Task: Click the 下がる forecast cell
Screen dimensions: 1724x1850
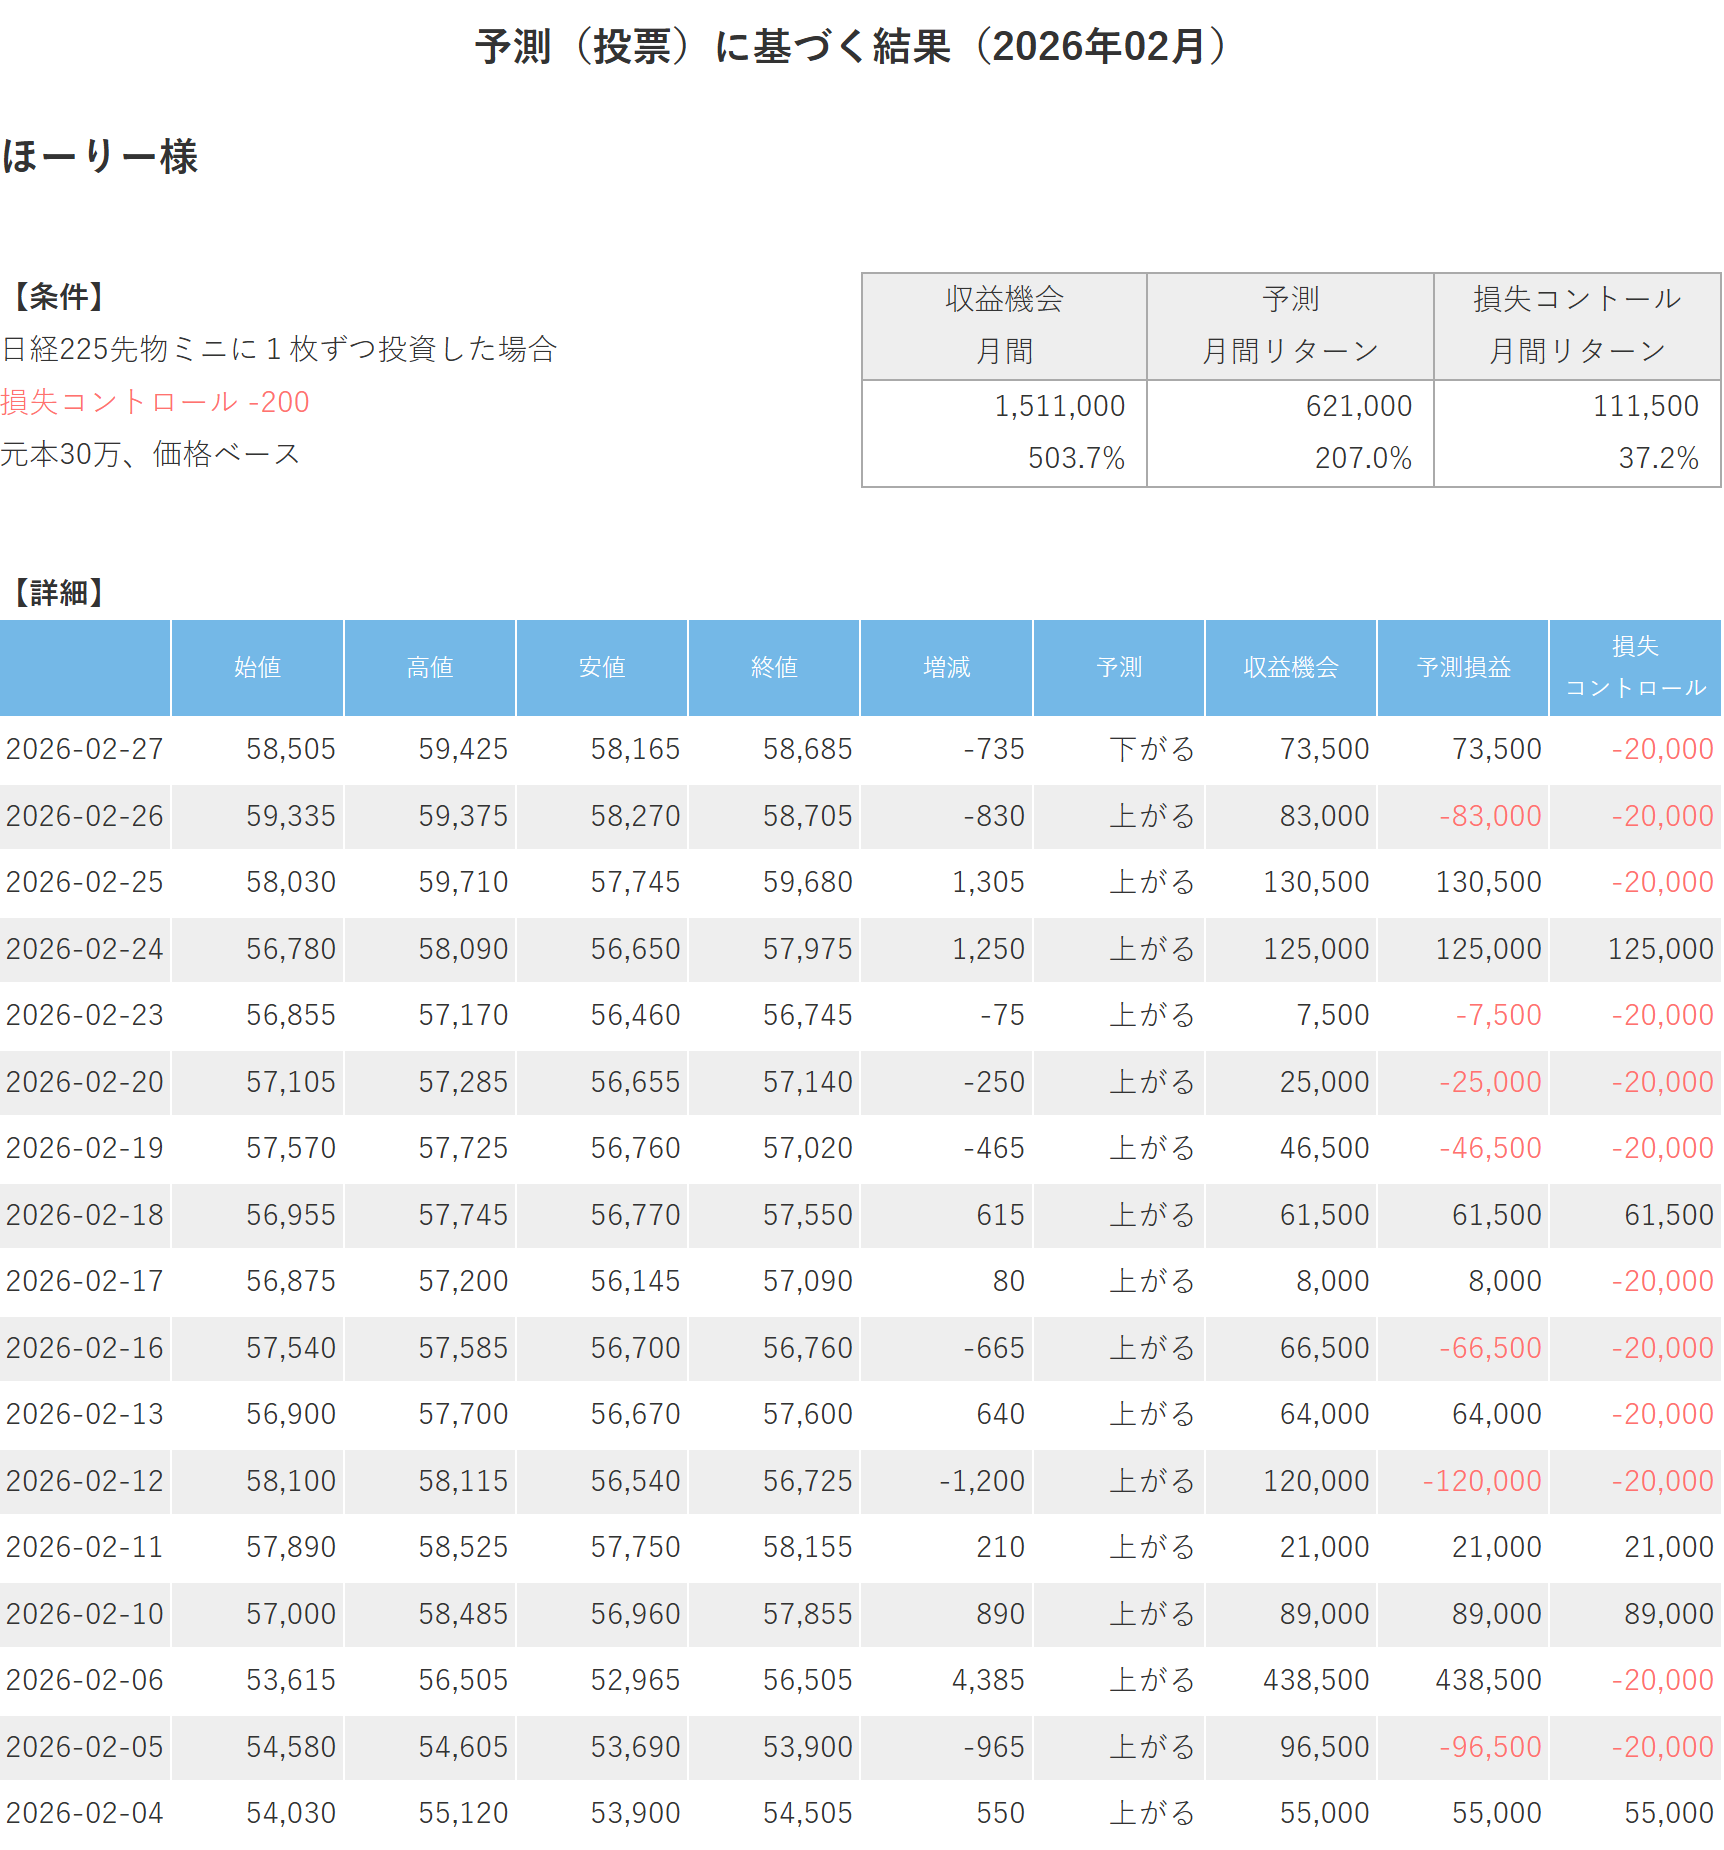Action: tap(1152, 749)
